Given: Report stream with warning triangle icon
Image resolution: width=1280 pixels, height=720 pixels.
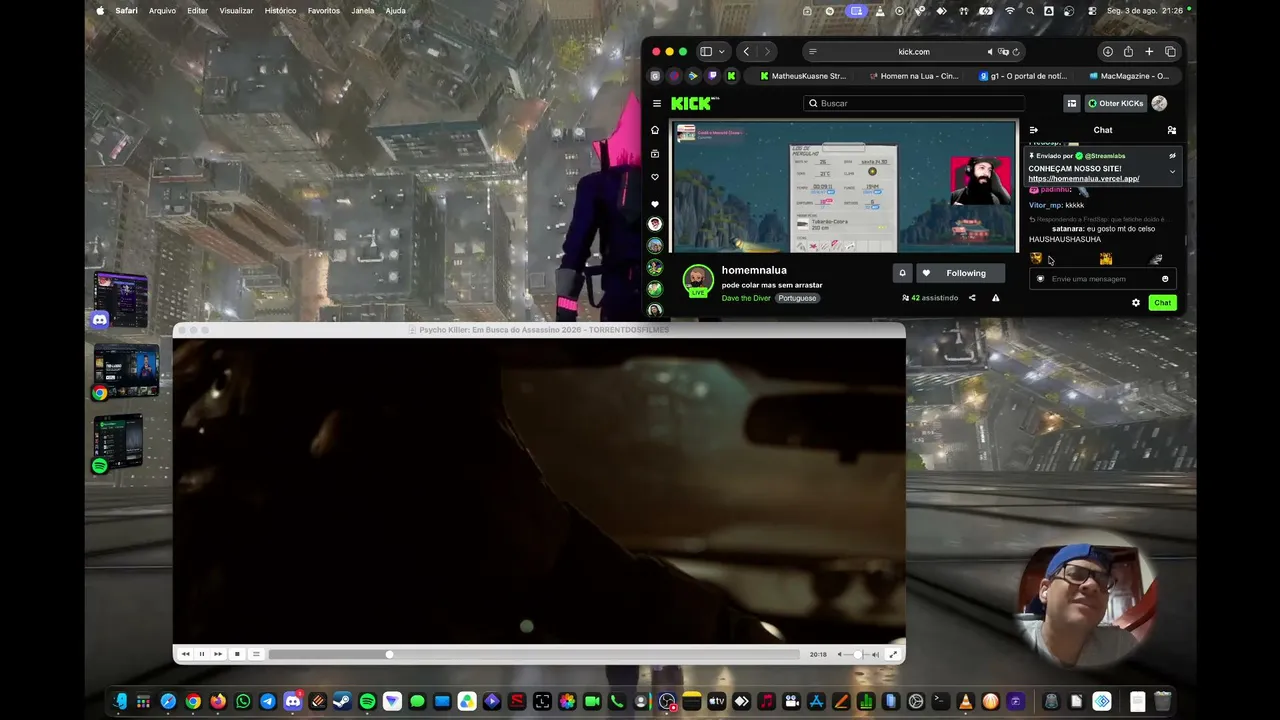Looking at the screenshot, I should [995, 298].
